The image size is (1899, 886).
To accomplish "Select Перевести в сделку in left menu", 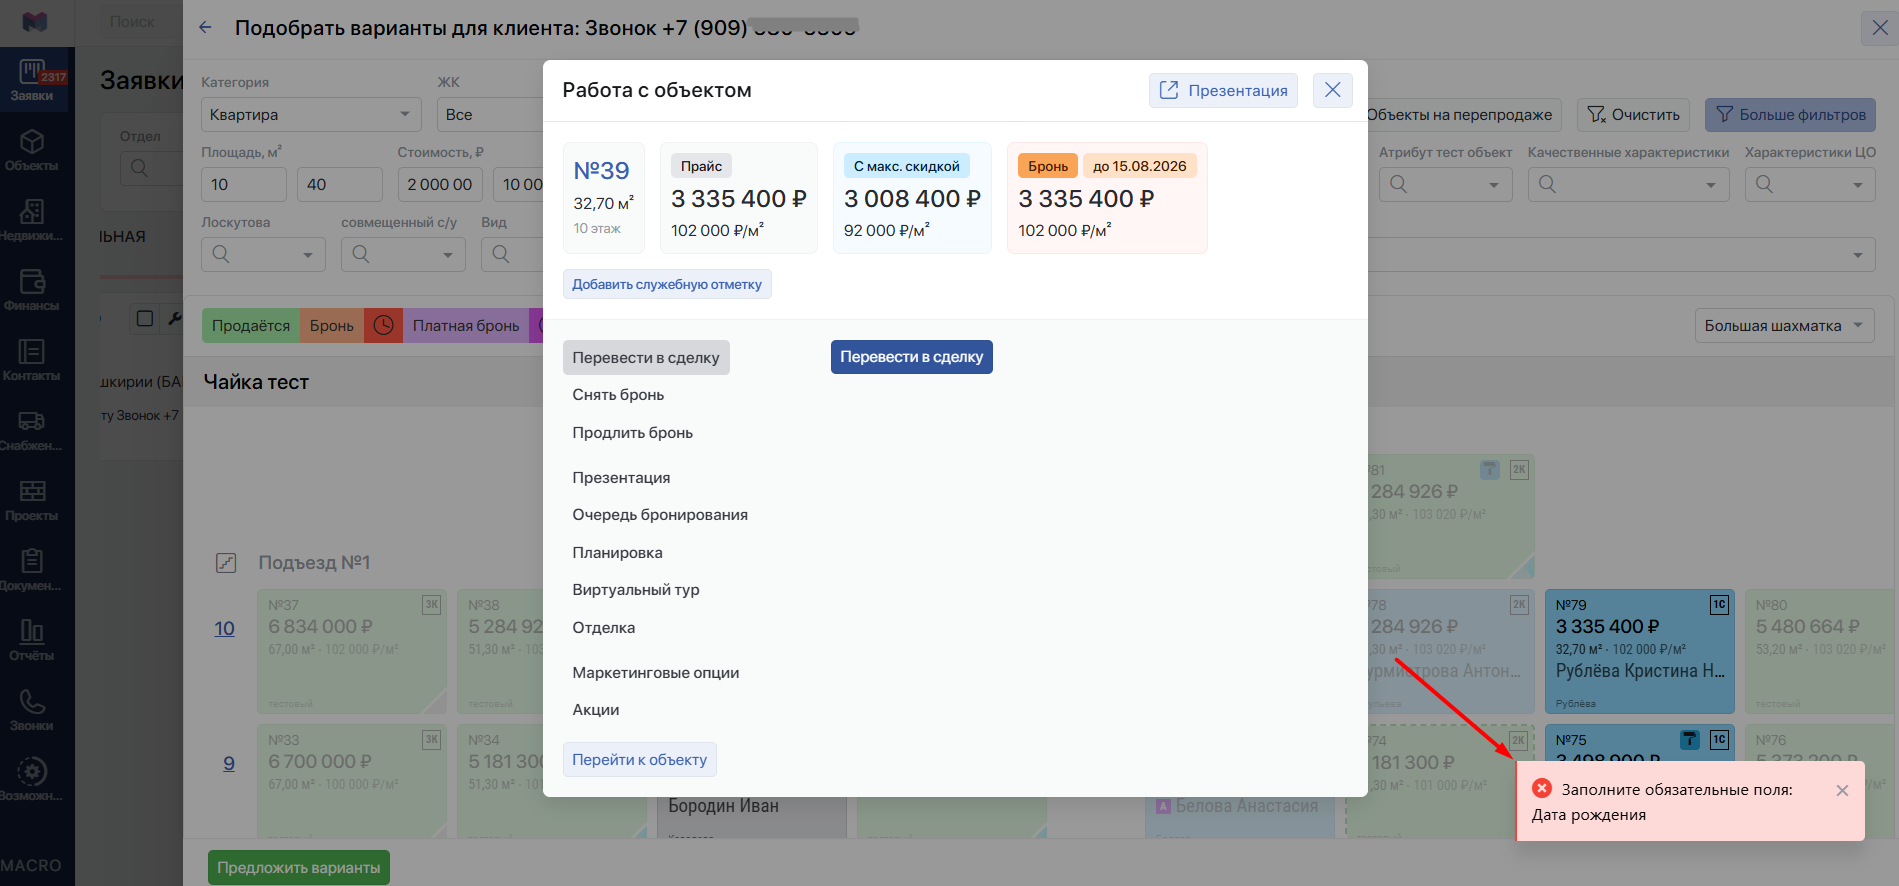I will pos(646,357).
